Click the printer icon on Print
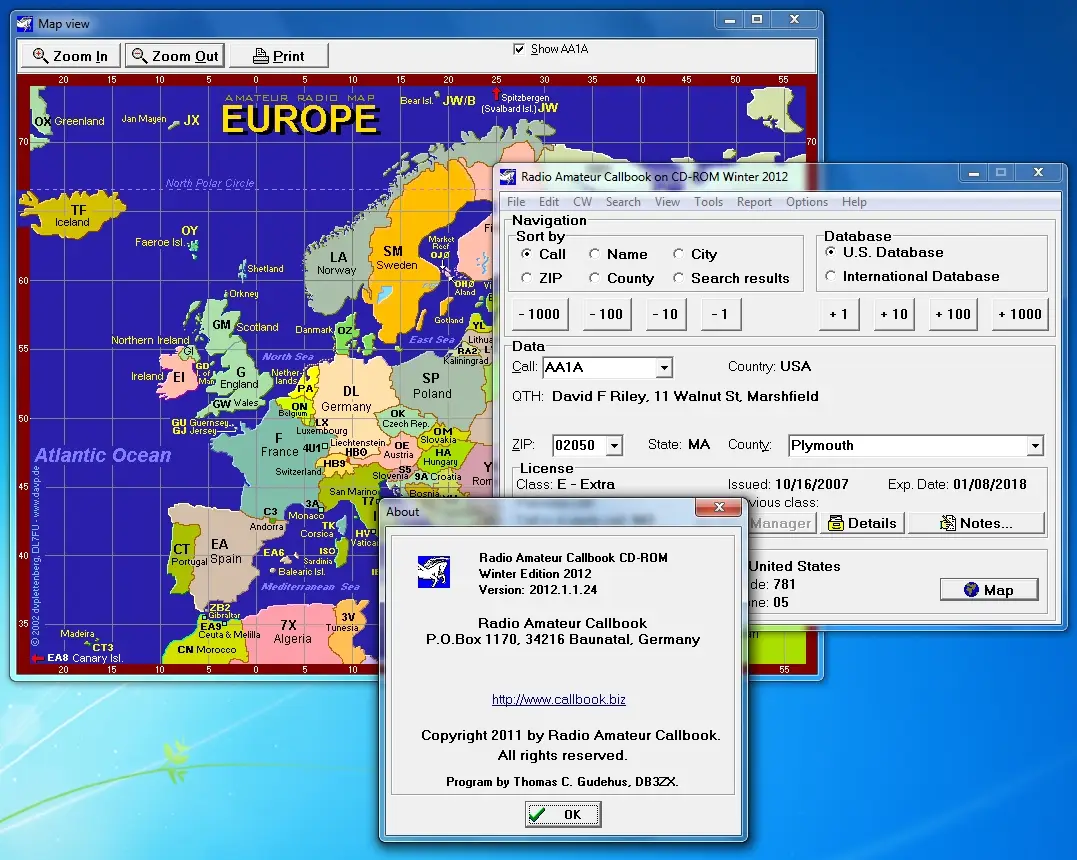Image resolution: width=1077 pixels, height=860 pixels. click(x=260, y=56)
